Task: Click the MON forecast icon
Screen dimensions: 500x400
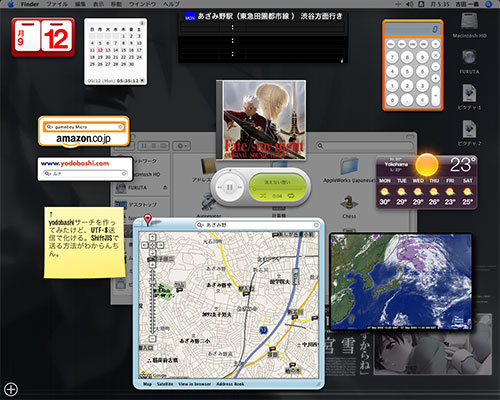Action: 385,192
